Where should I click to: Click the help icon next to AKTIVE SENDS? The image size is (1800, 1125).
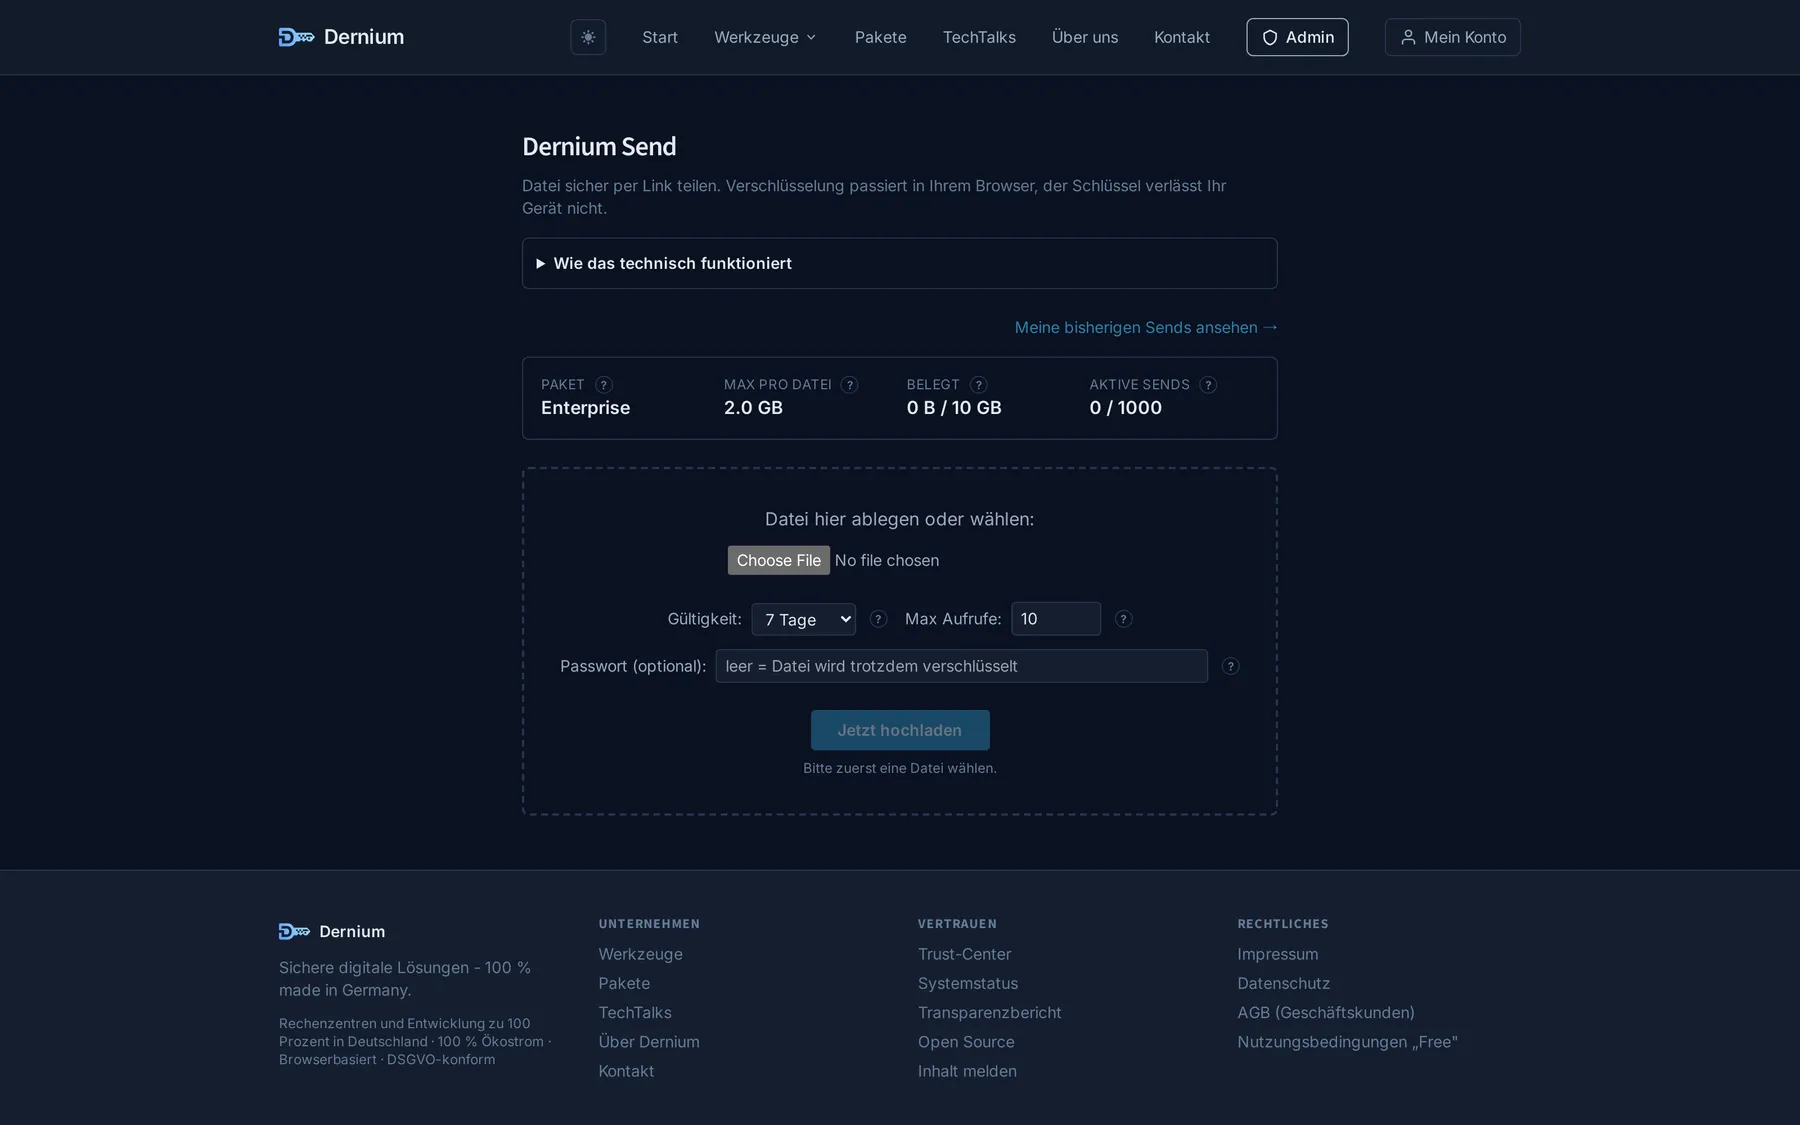tap(1208, 385)
